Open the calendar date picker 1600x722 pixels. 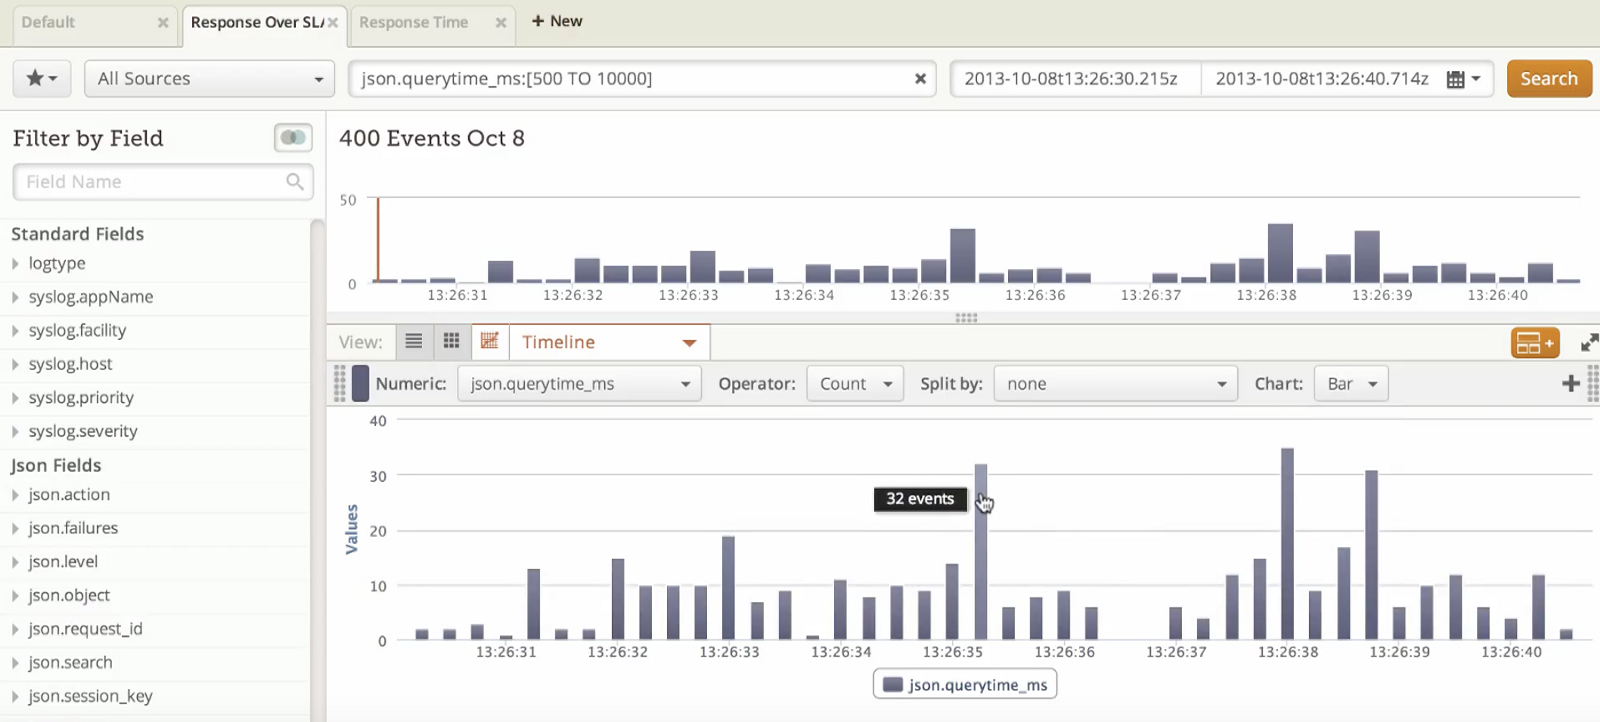point(1463,79)
